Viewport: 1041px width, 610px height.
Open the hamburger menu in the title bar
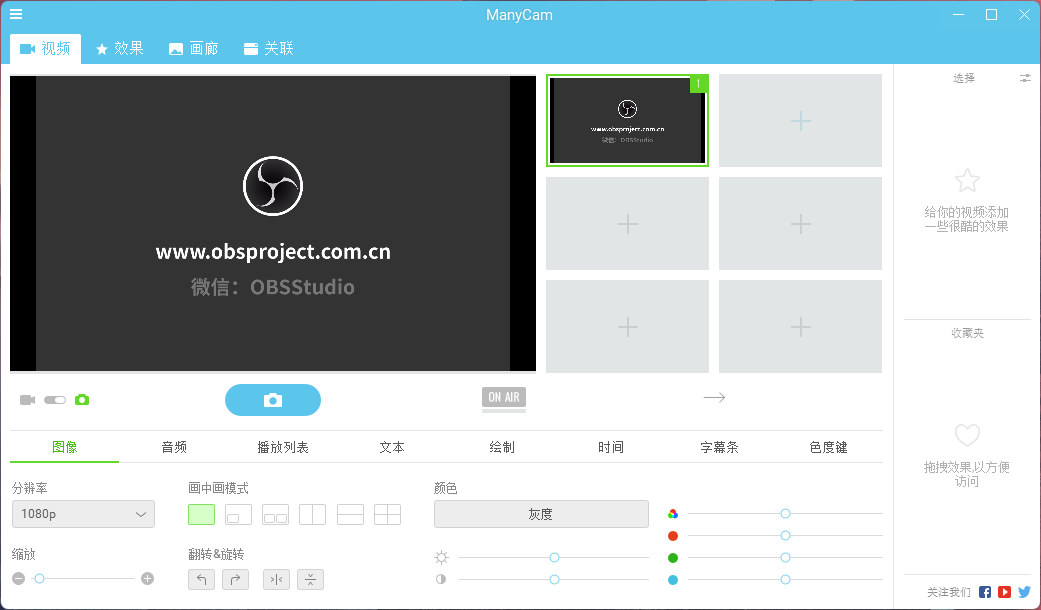[15, 14]
